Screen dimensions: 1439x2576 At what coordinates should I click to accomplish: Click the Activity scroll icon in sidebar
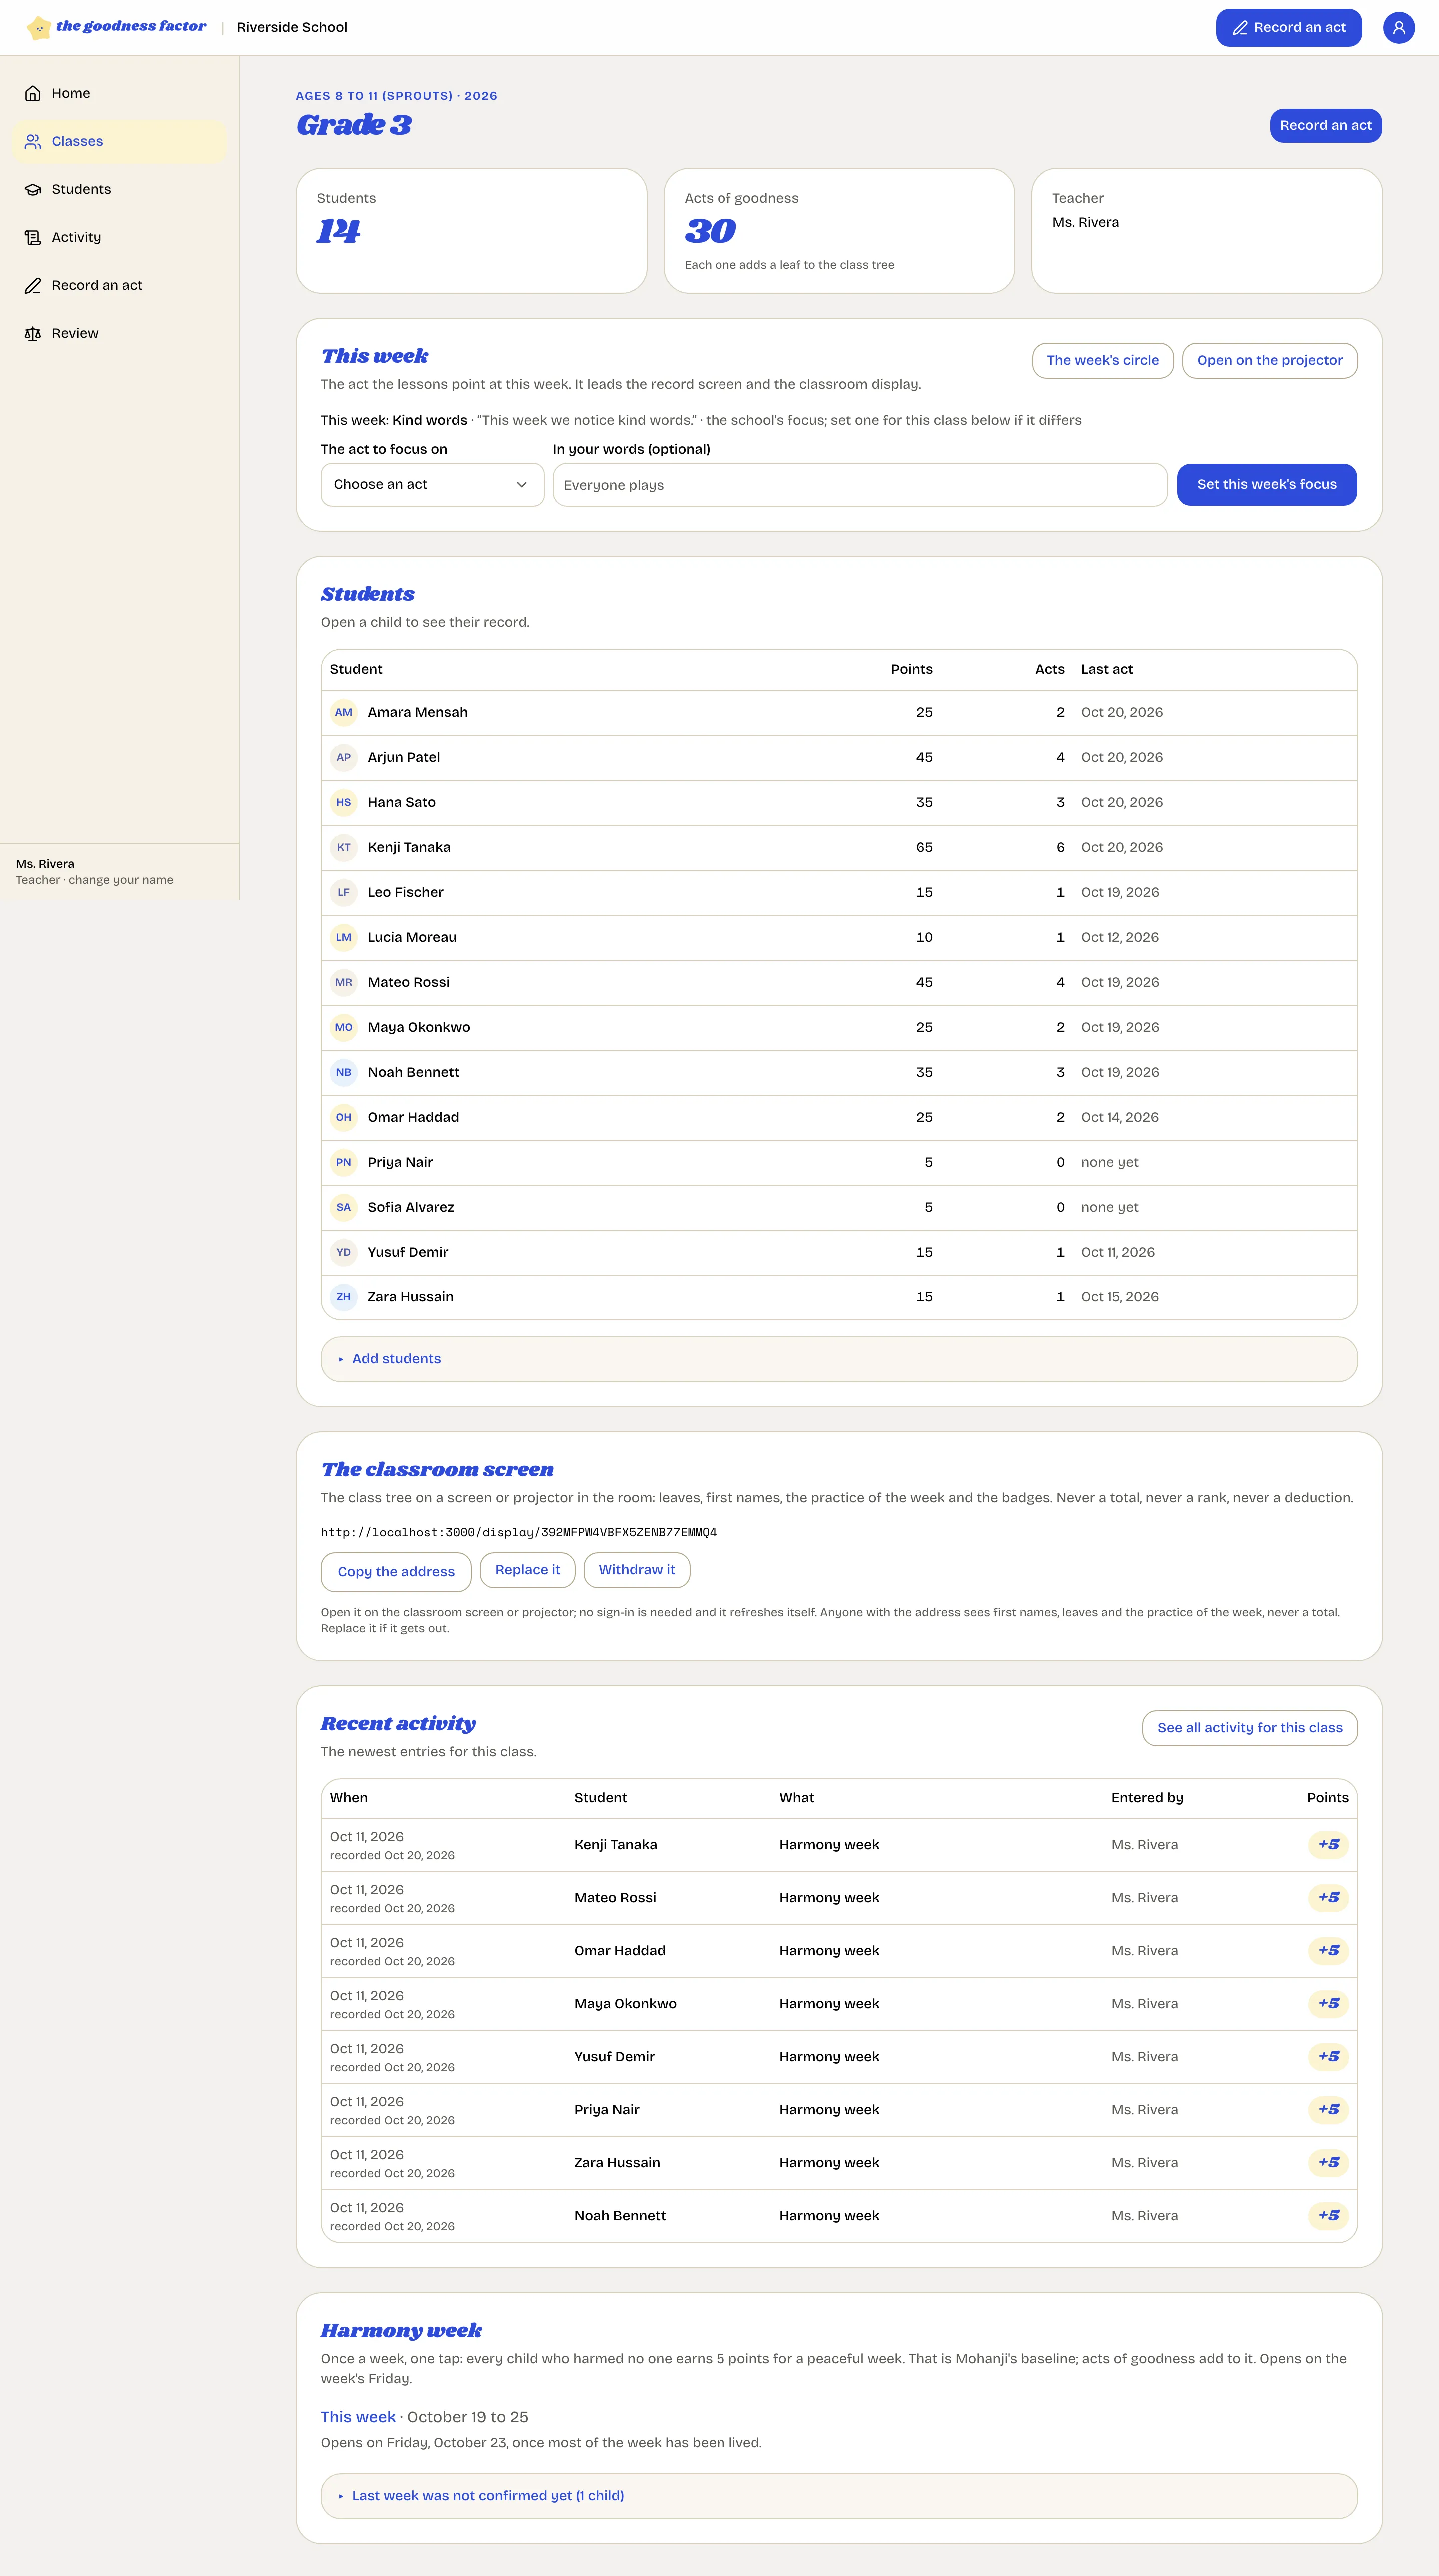(33, 238)
